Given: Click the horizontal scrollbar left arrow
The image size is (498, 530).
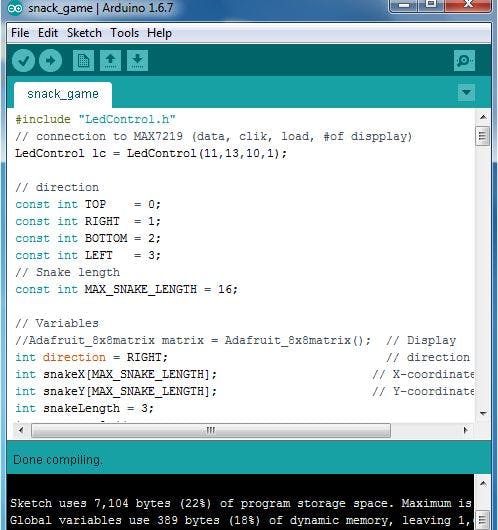Looking at the screenshot, I should pos(21,430).
